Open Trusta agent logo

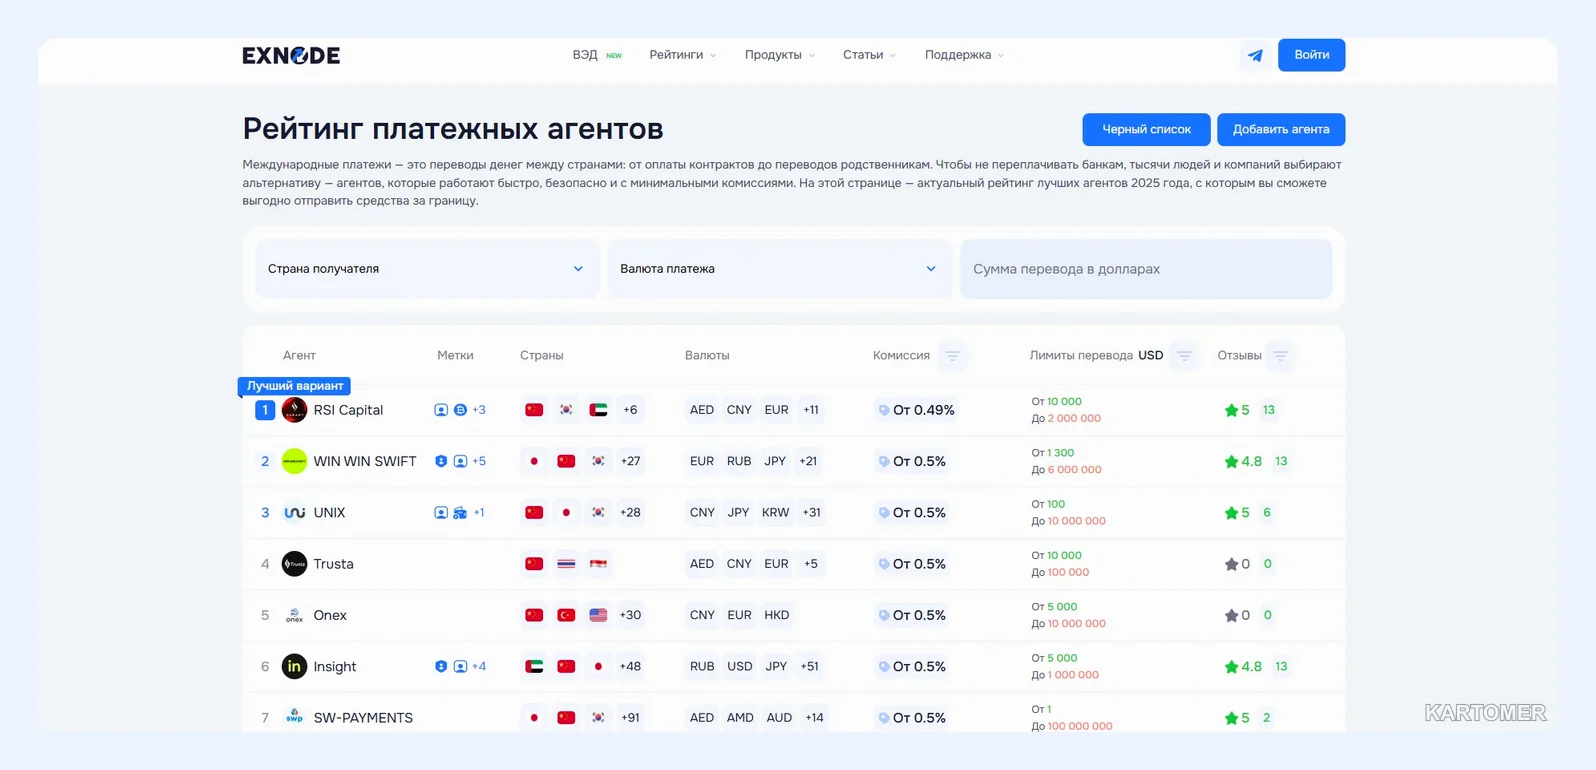(294, 564)
